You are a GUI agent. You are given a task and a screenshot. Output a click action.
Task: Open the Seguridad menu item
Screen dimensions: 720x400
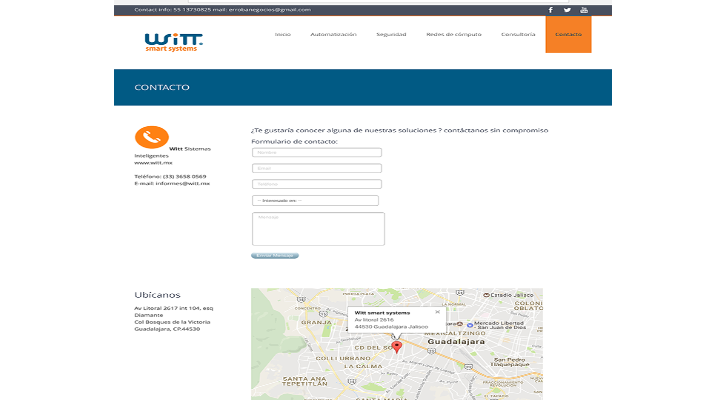tap(391, 34)
